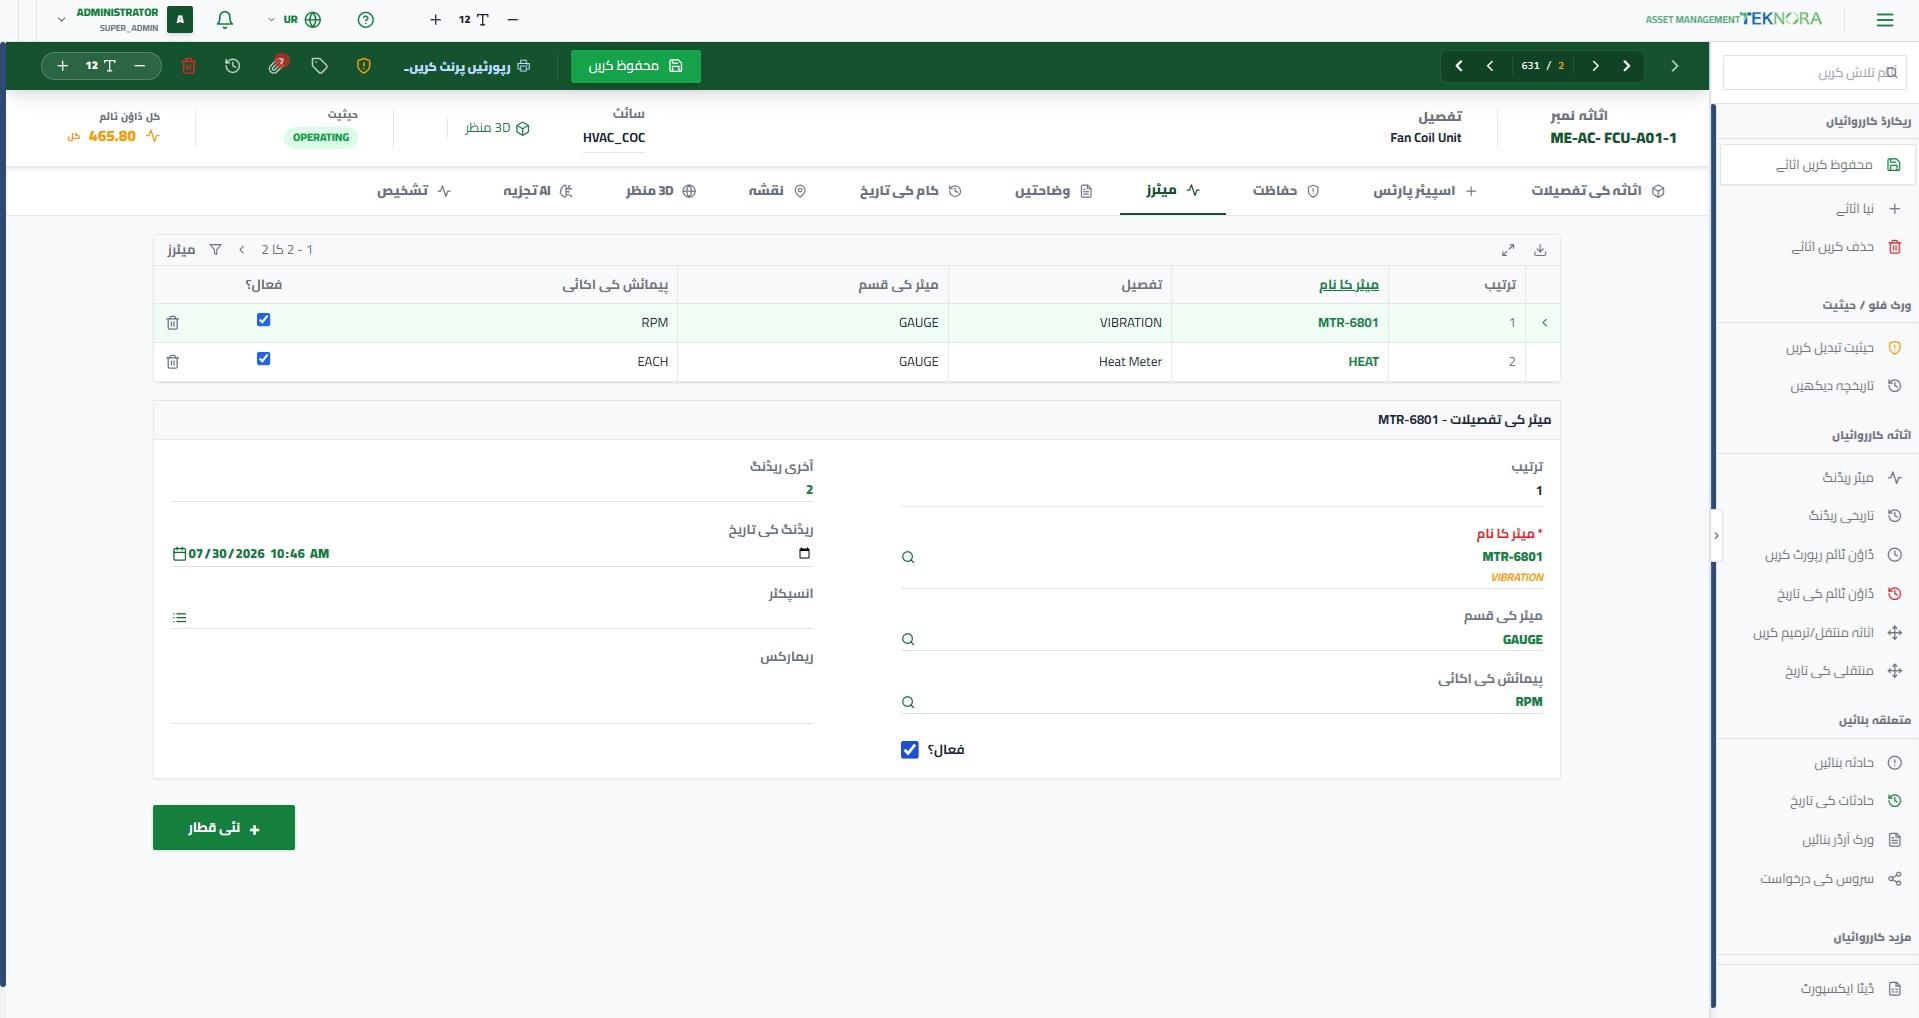Delete HEAT row trash icon

(x=172, y=362)
